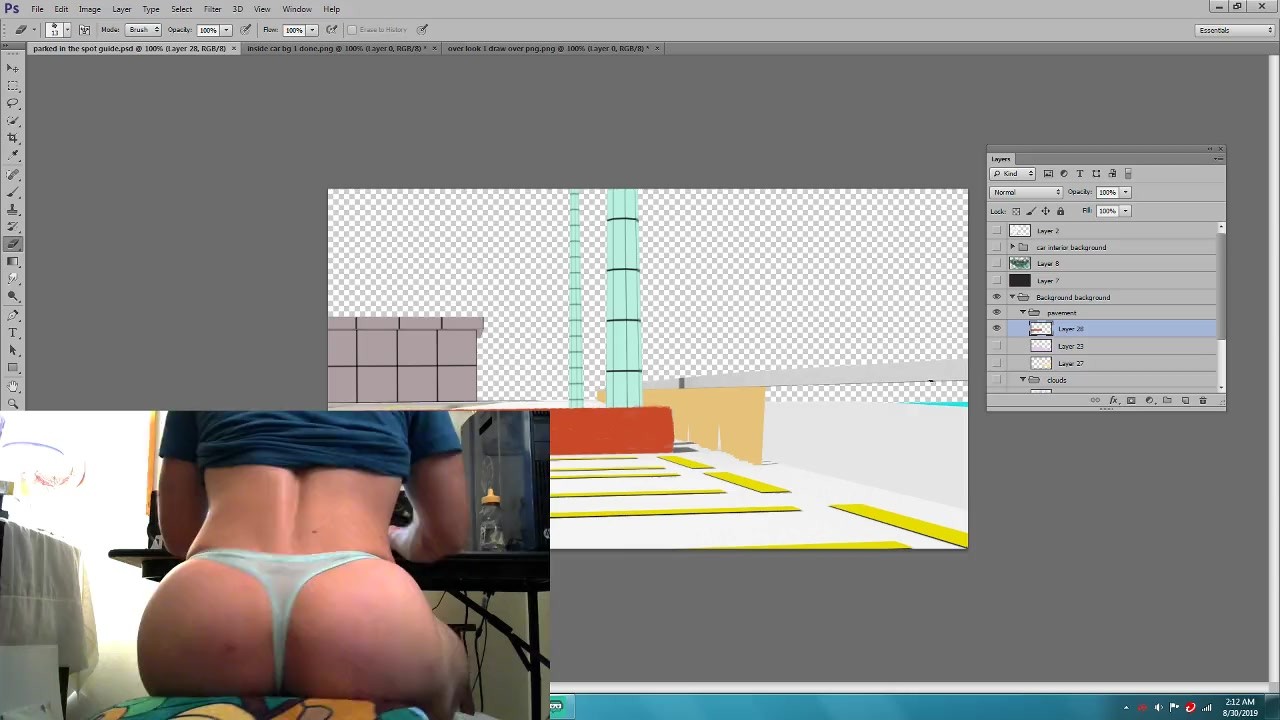
Task: Select the Lasso tool
Action: [13, 103]
